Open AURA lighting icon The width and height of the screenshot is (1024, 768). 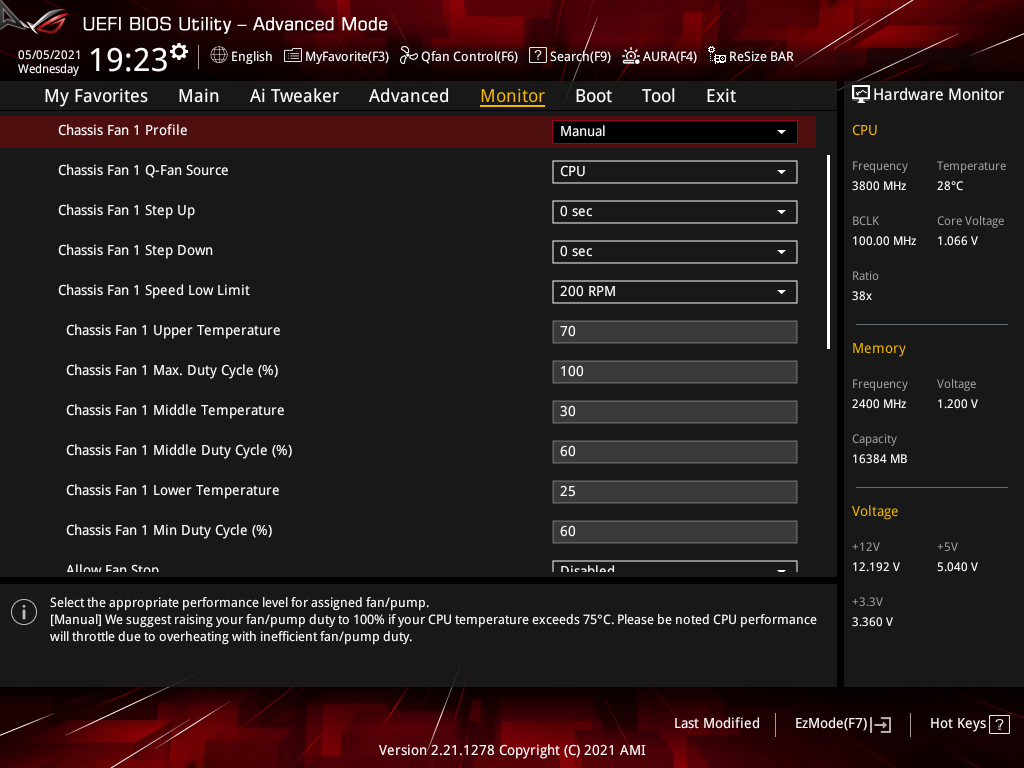630,56
